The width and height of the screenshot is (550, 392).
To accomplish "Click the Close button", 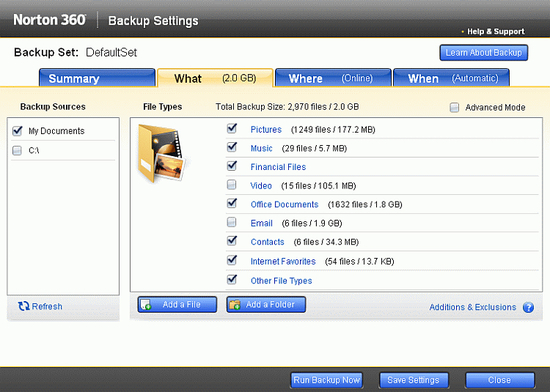I will point(499,380).
